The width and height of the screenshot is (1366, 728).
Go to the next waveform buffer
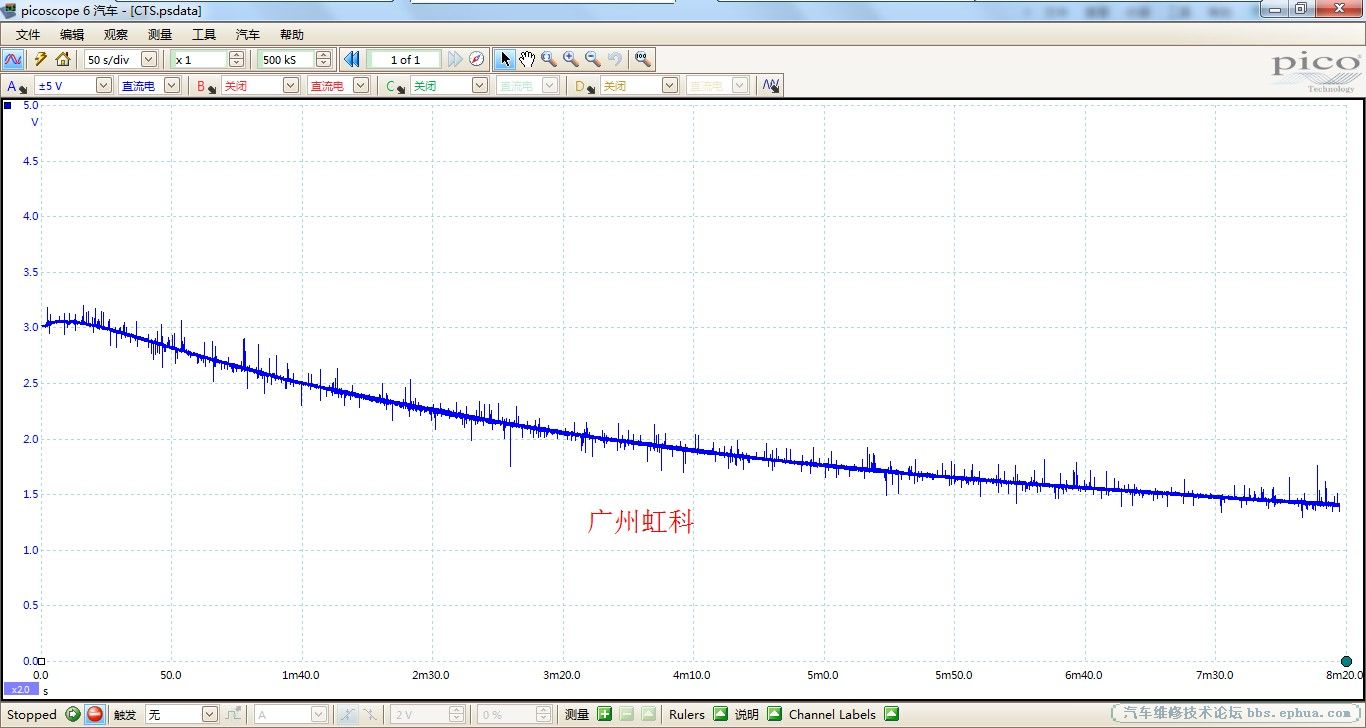click(455, 59)
